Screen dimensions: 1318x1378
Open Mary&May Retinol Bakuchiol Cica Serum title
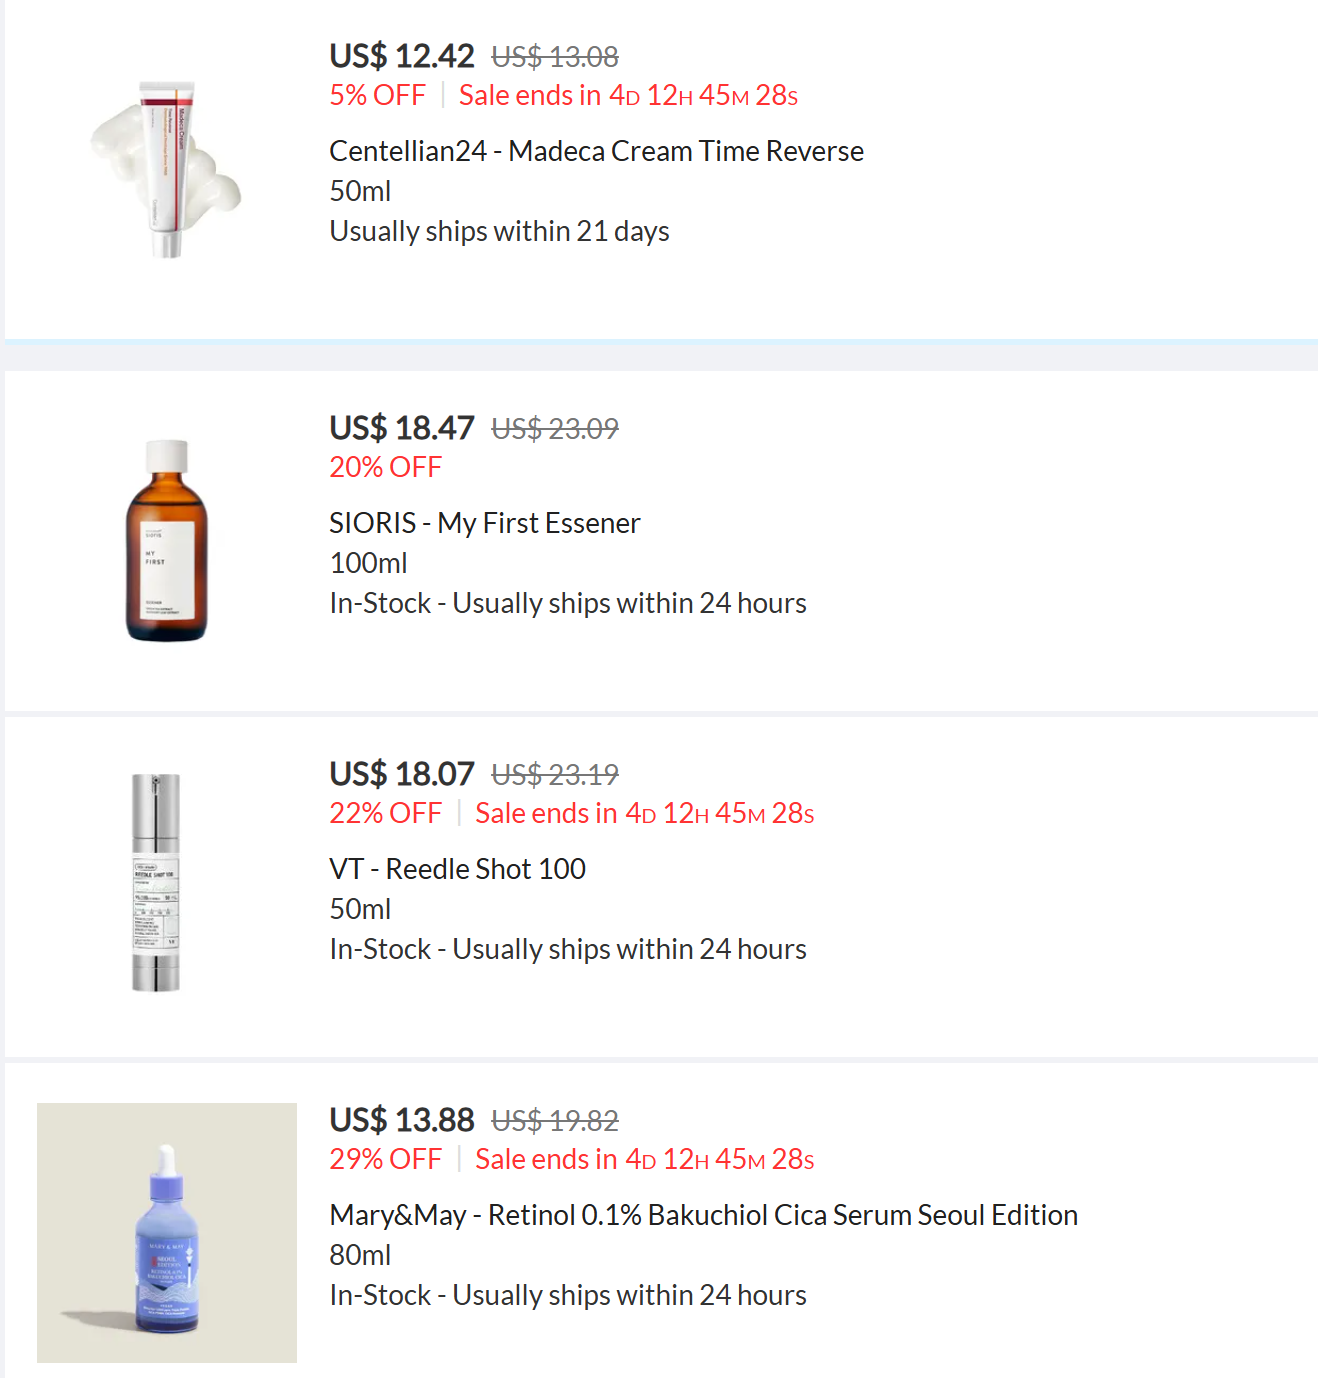tap(703, 1215)
